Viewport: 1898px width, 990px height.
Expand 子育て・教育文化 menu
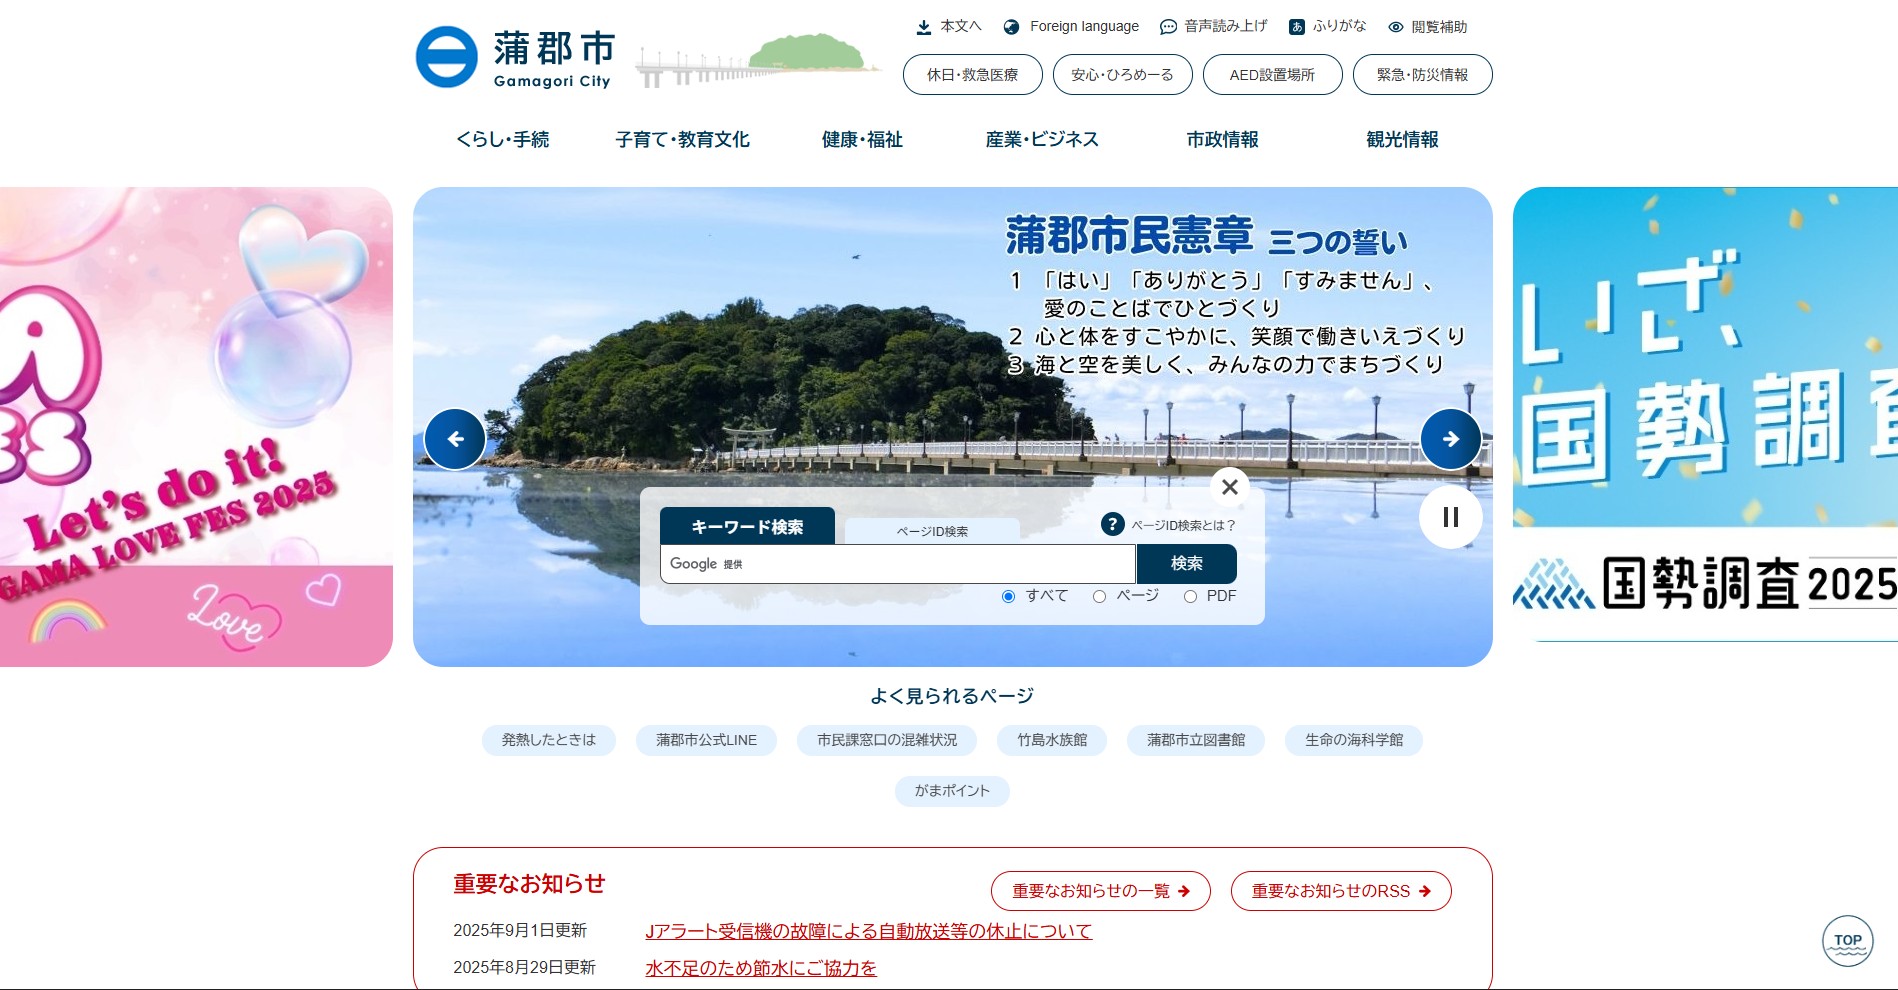tap(682, 140)
